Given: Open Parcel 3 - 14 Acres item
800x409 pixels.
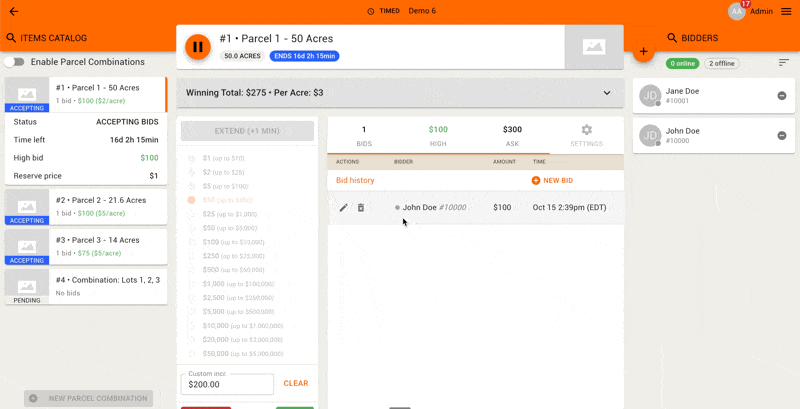Looking at the screenshot, I should 85,247.
